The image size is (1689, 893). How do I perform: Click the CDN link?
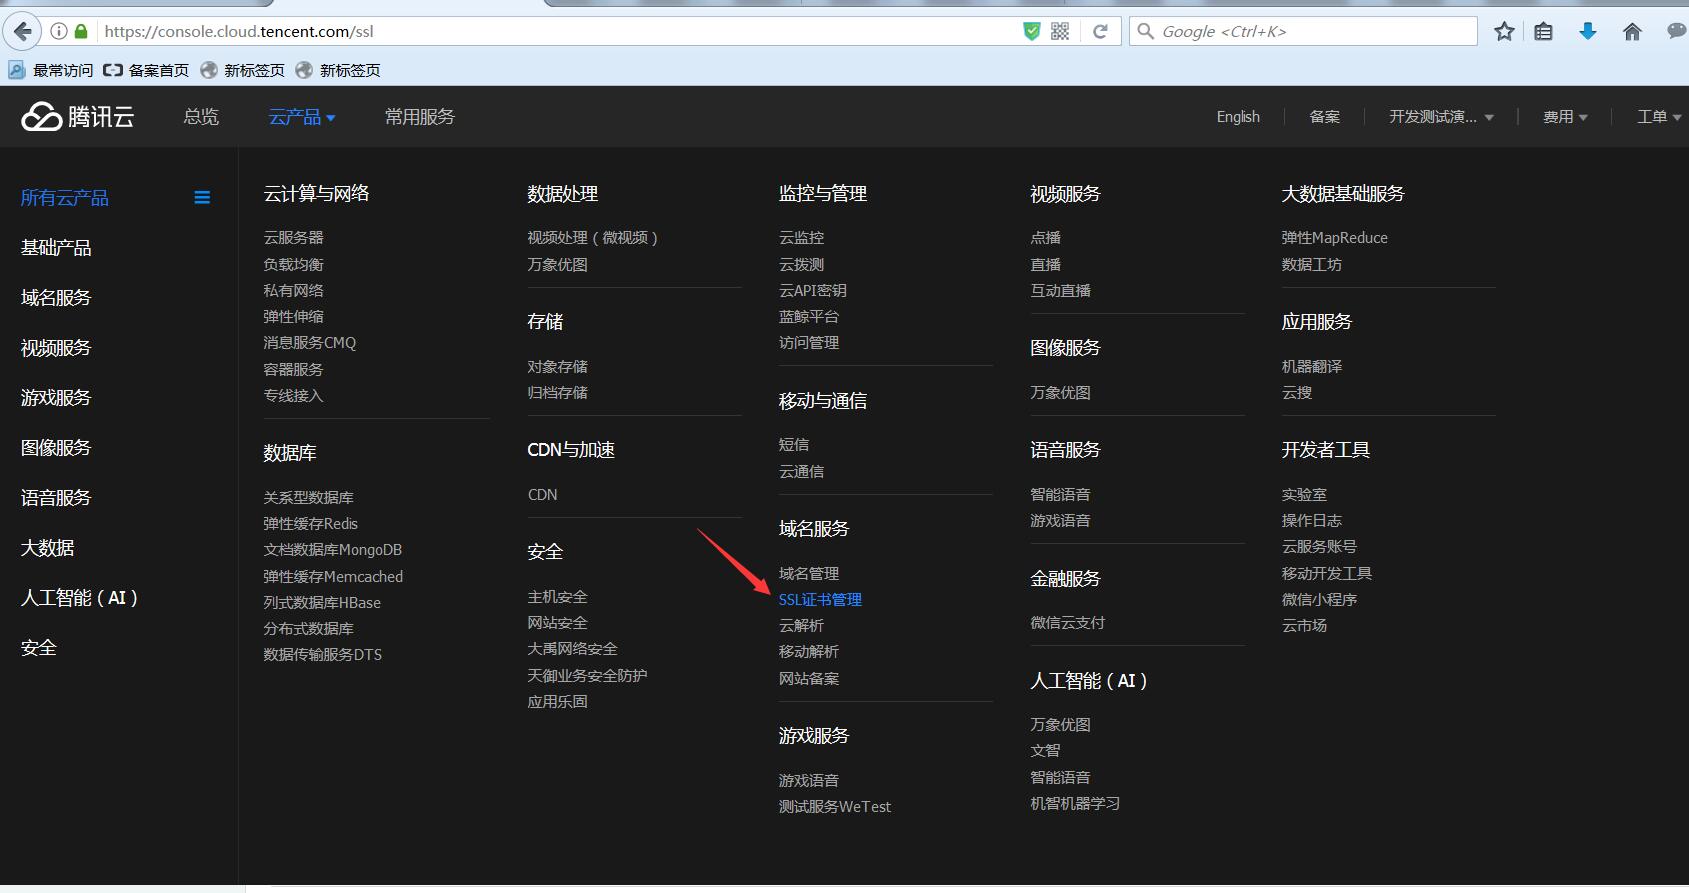pyautogui.click(x=543, y=495)
